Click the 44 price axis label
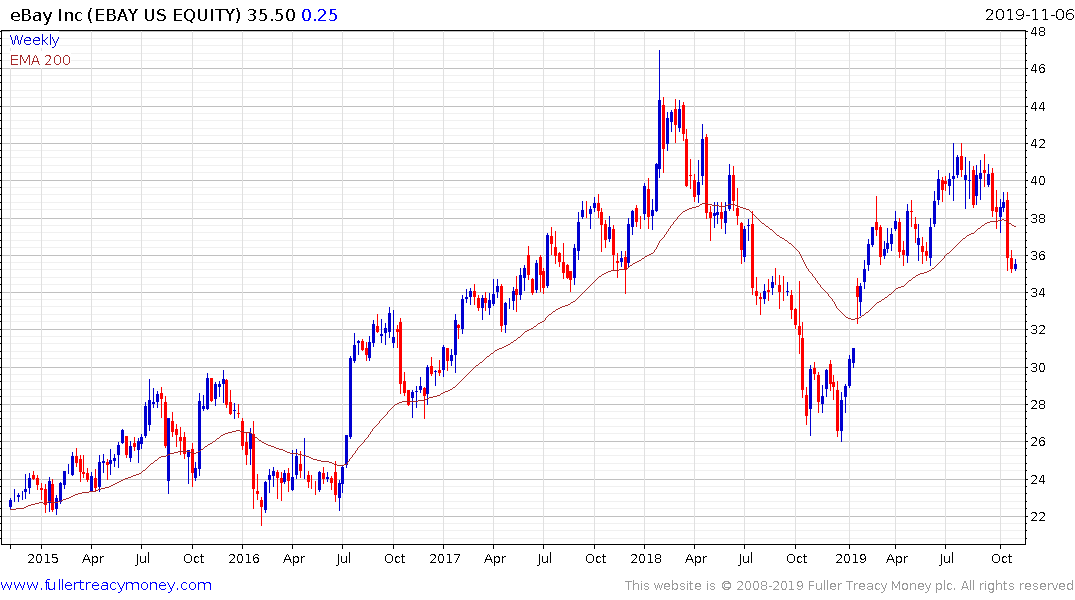1075x600 pixels. [x=1037, y=106]
